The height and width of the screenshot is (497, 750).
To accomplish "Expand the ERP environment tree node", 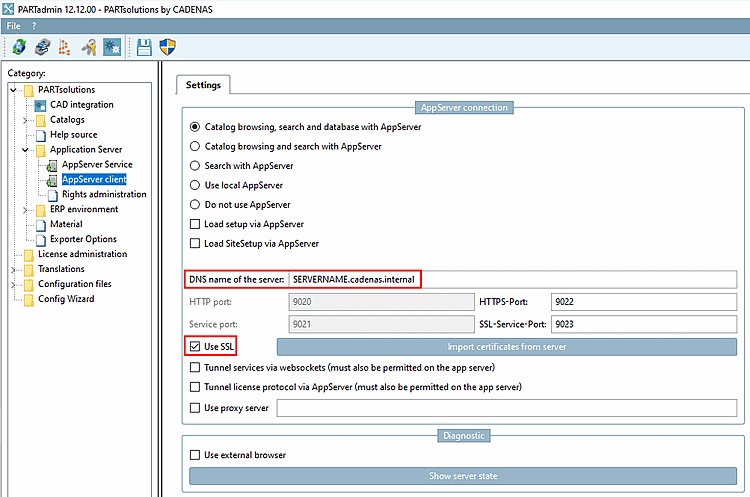I will [25, 210].
